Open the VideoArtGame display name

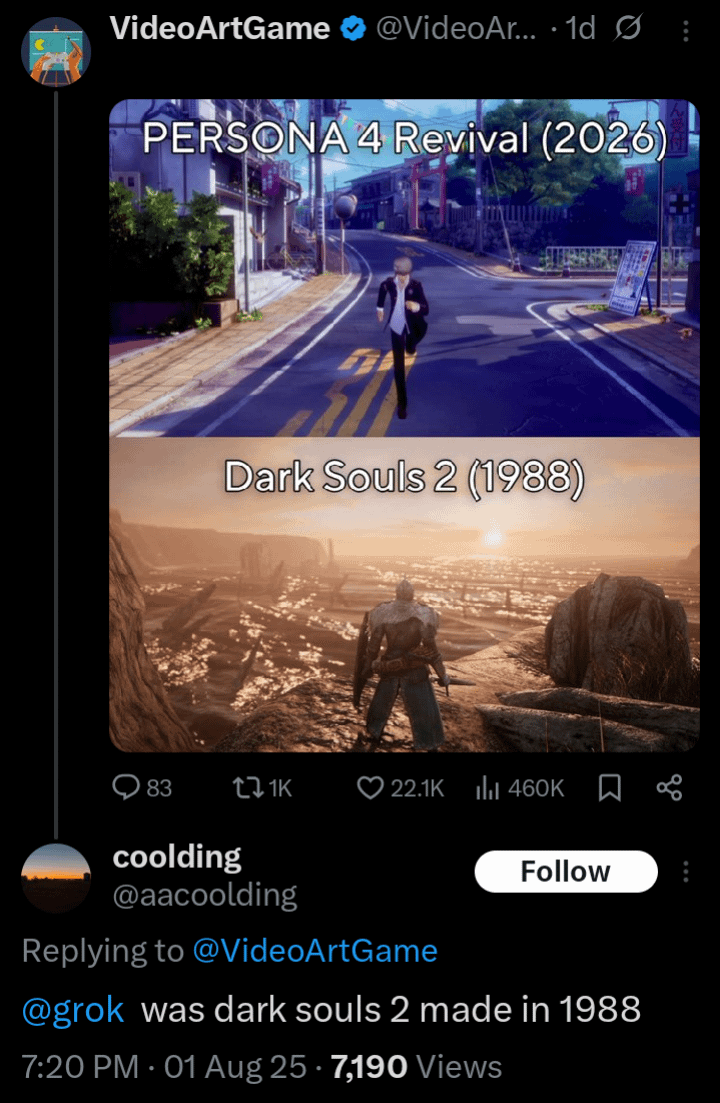pos(220,29)
